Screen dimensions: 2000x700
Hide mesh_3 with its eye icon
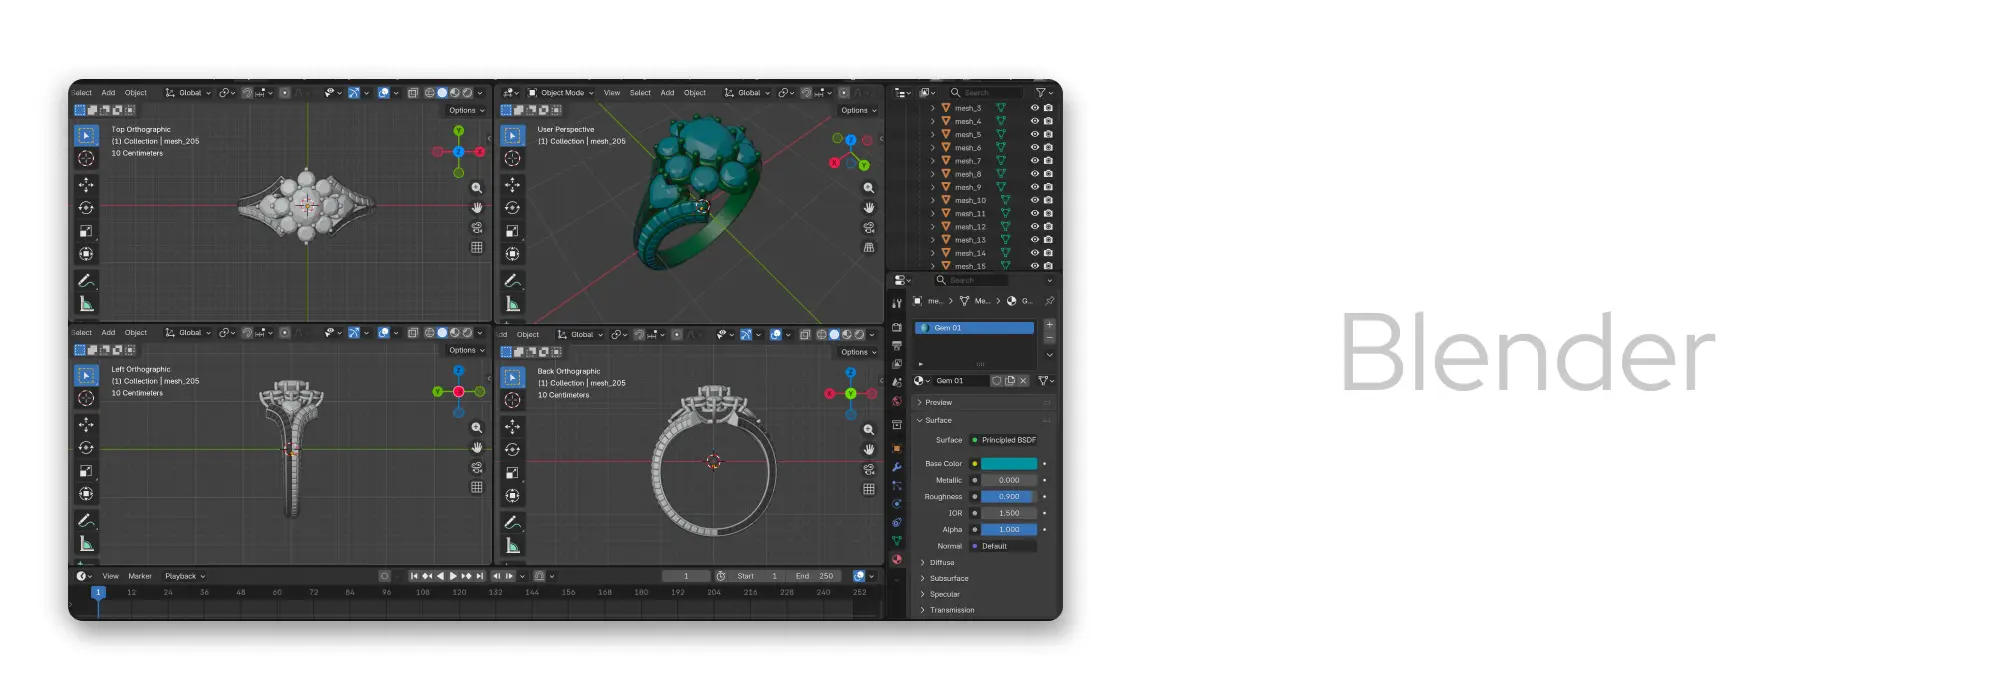click(x=1035, y=108)
